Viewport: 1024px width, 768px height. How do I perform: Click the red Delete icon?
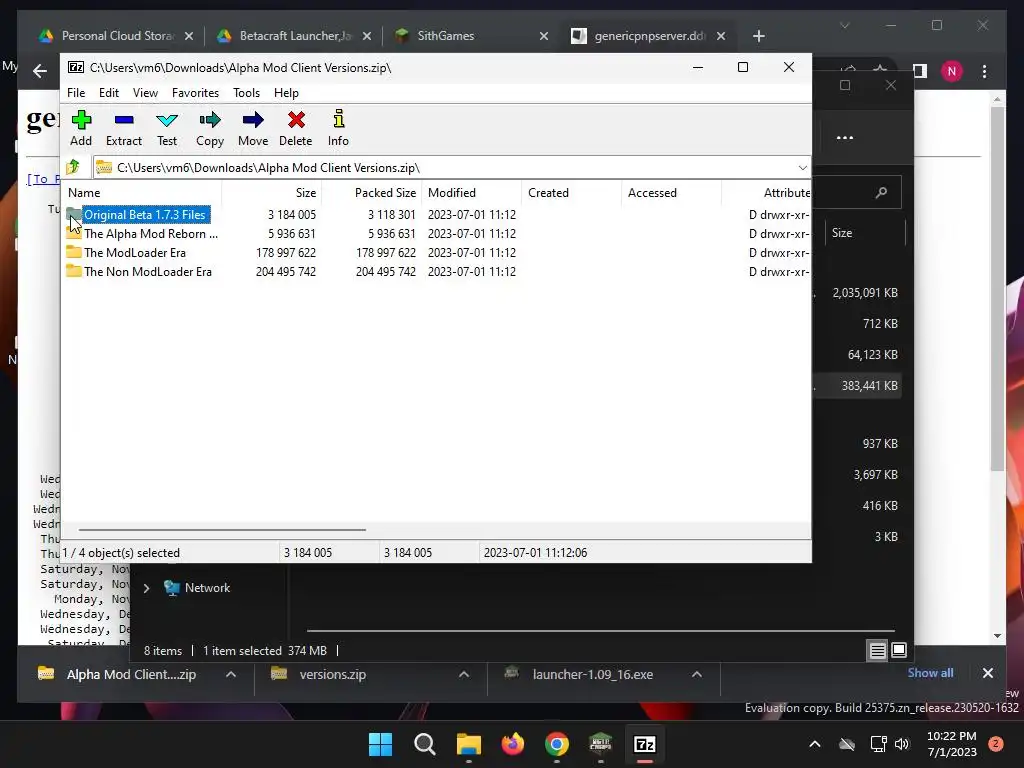coord(295,128)
